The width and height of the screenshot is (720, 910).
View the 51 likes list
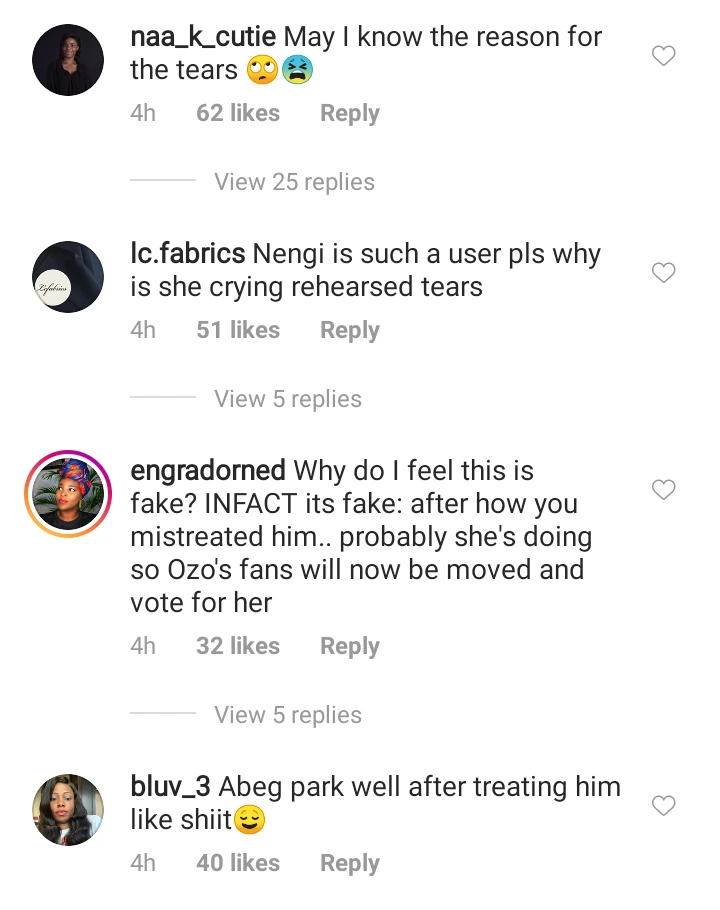tap(238, 330)
